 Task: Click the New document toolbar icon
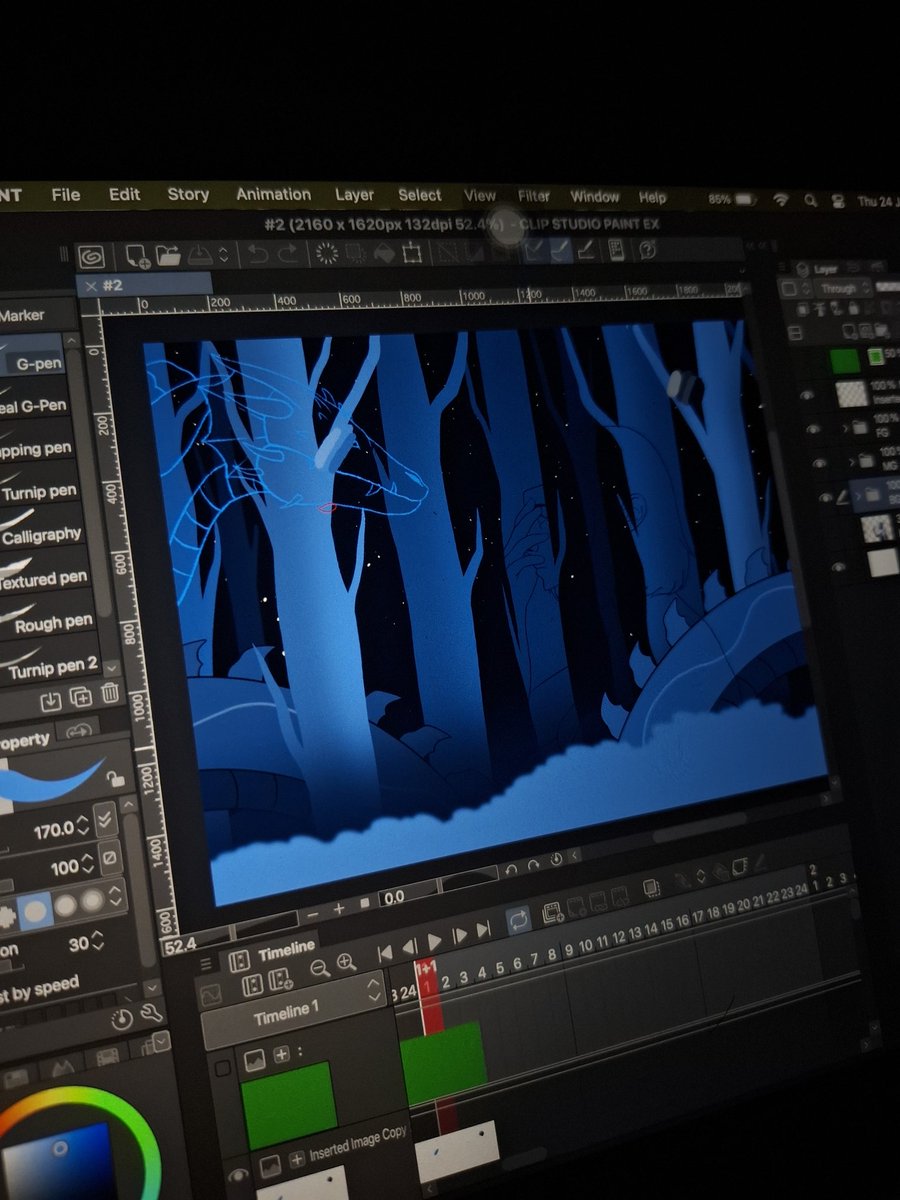coord(138,256)
